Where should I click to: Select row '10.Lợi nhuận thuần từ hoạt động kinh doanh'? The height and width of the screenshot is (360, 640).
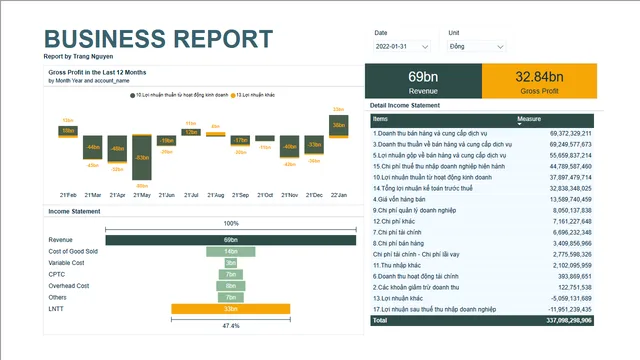[x=482, y=178]
